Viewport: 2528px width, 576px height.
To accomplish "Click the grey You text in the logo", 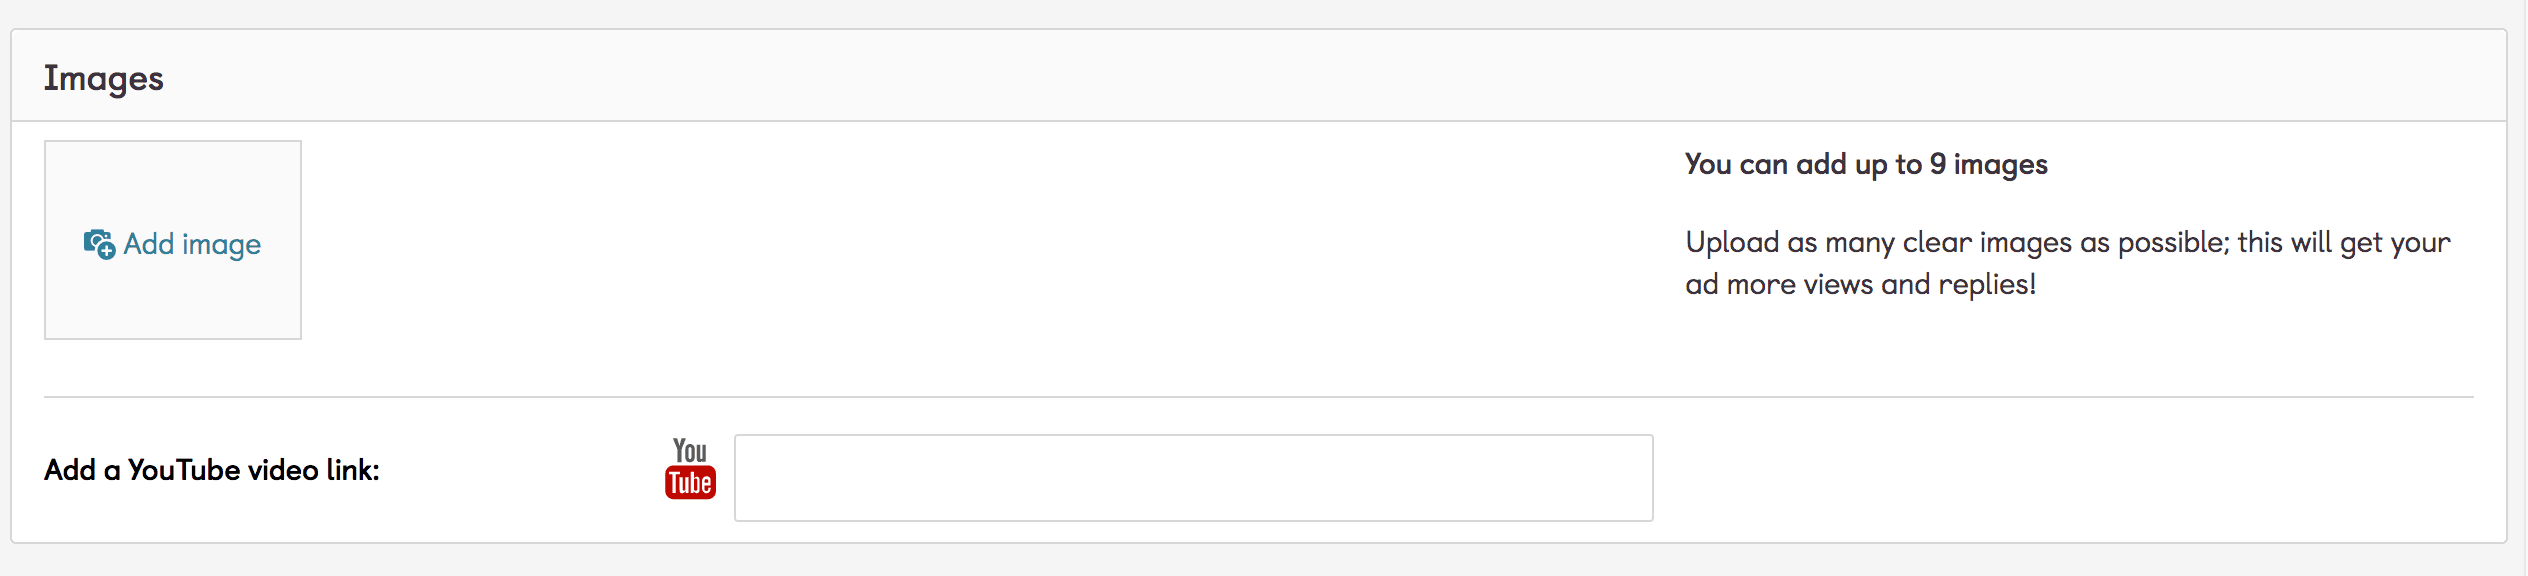I will [x=690, y=451].
